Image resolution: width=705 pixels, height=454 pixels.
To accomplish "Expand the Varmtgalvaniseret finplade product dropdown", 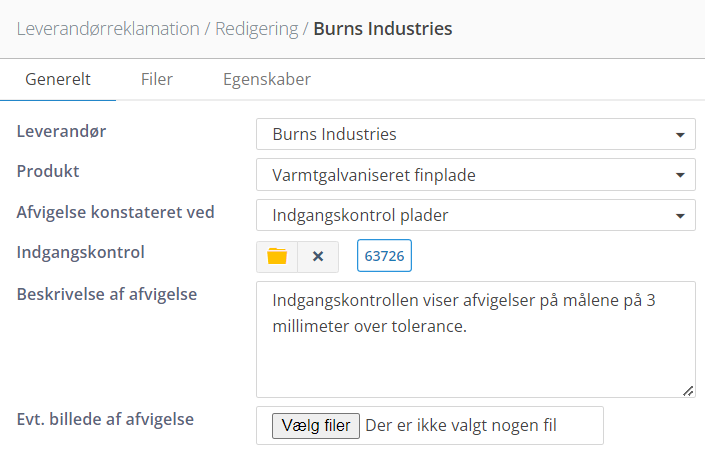I will pyautogui.click(x=476, y=174).
